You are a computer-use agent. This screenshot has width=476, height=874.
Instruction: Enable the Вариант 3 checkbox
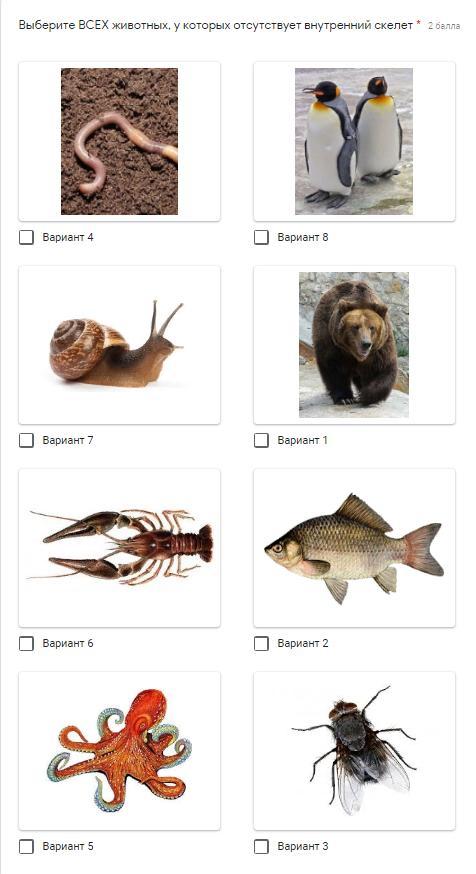[261, 847]
